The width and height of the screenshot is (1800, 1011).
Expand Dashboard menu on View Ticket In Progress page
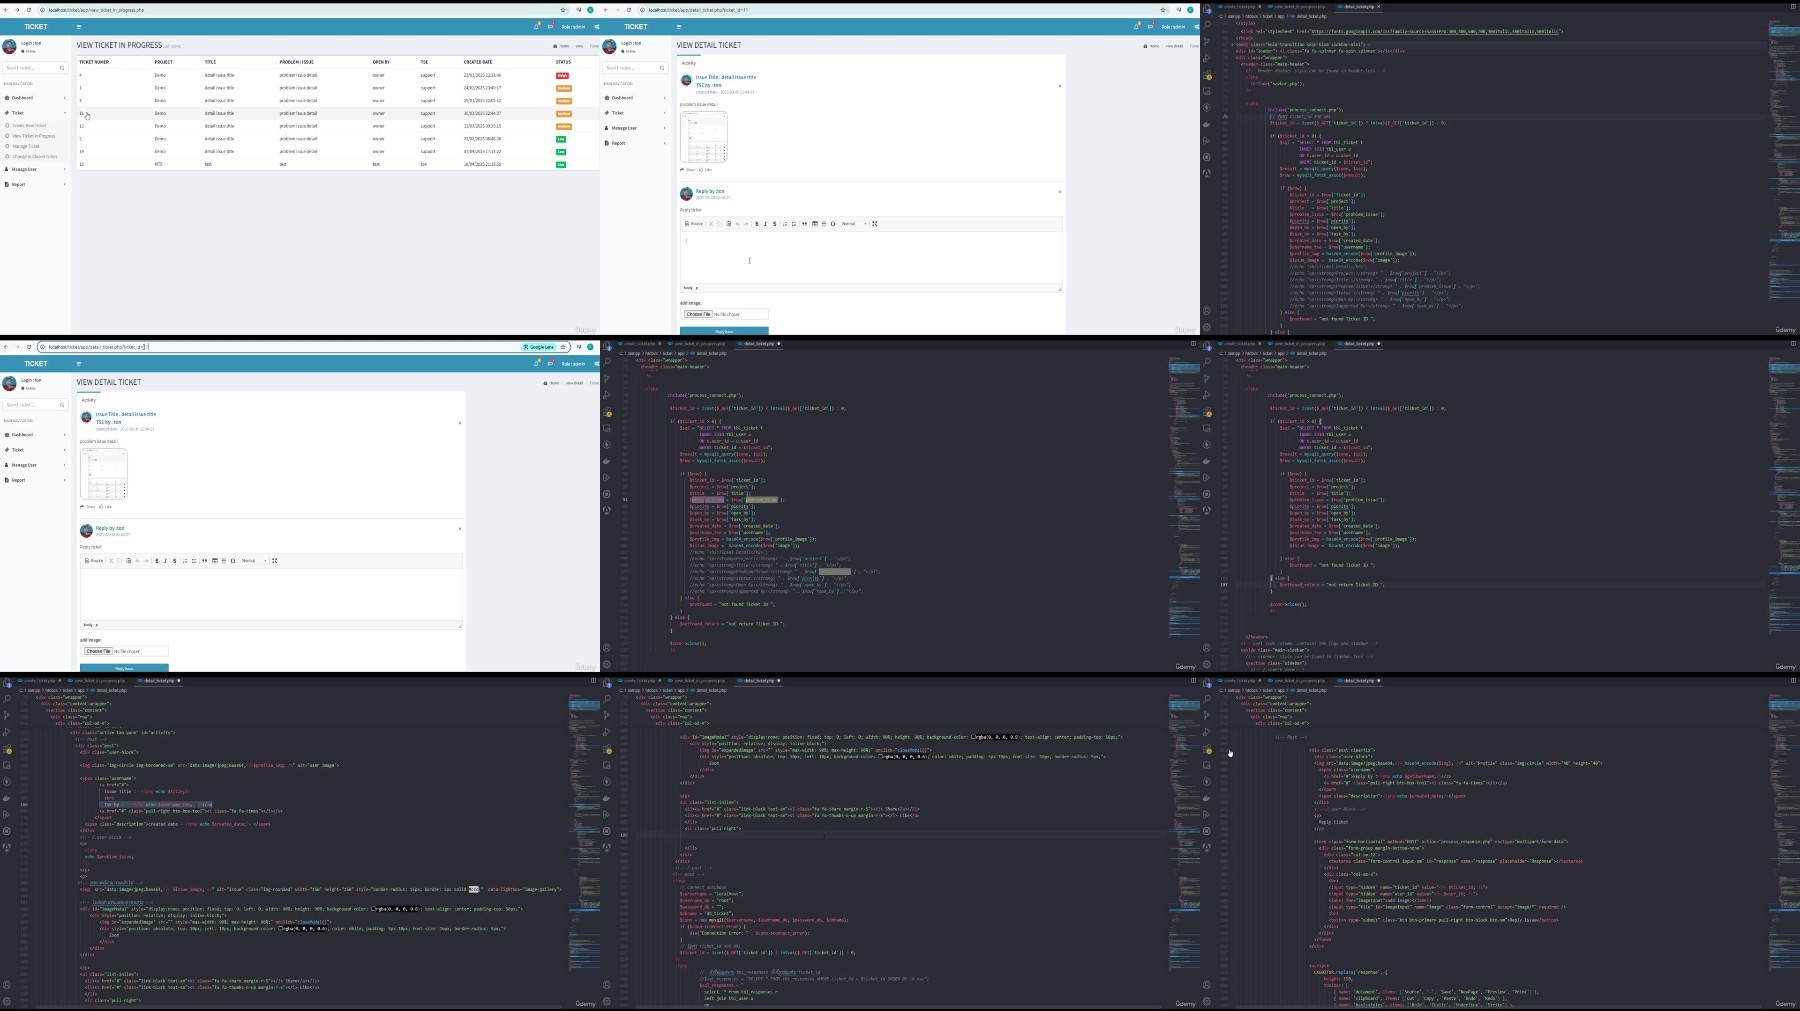click(35, 98)
